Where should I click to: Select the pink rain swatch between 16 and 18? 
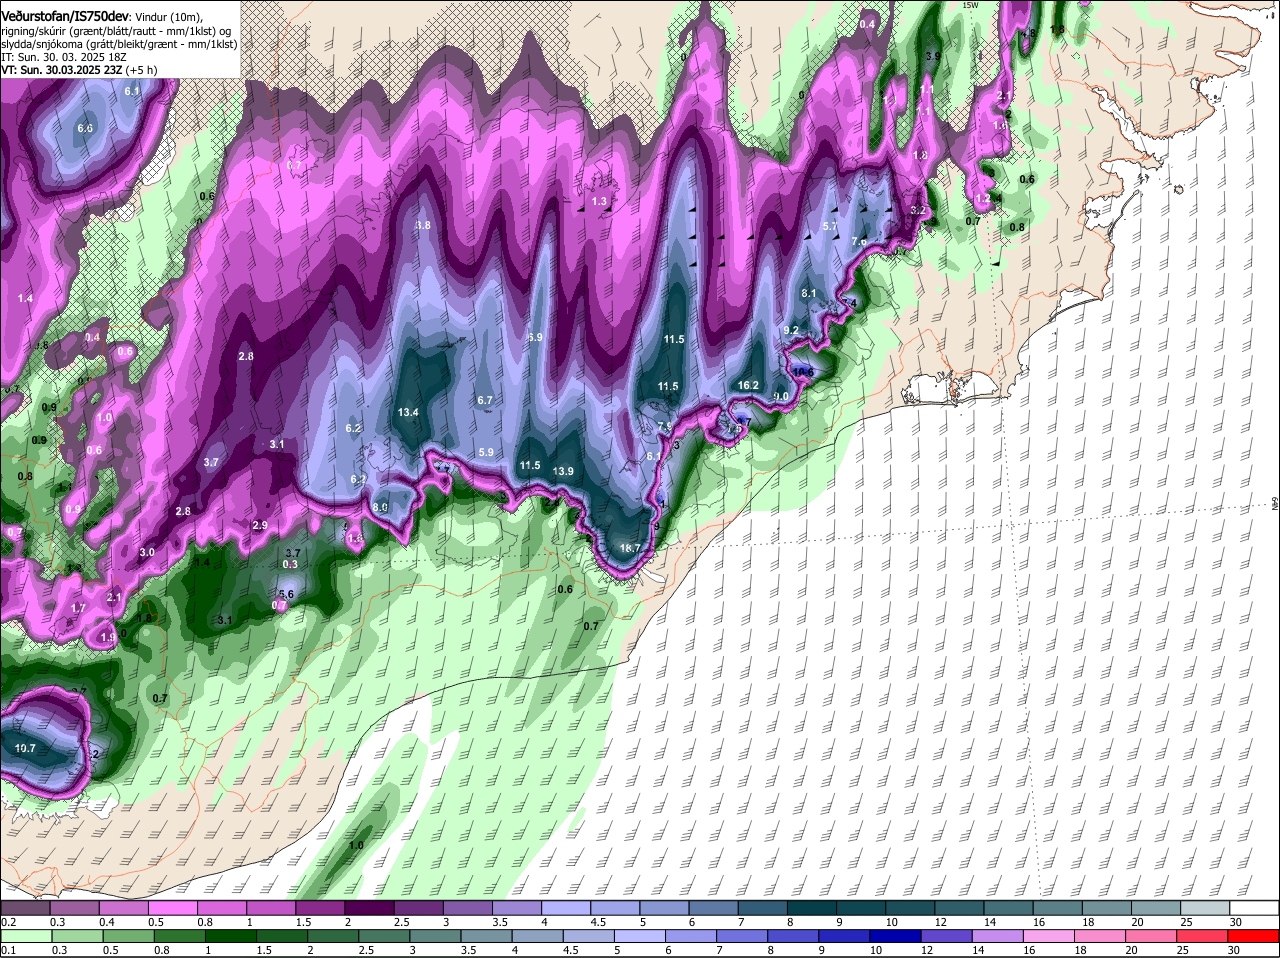(1051, 937)
